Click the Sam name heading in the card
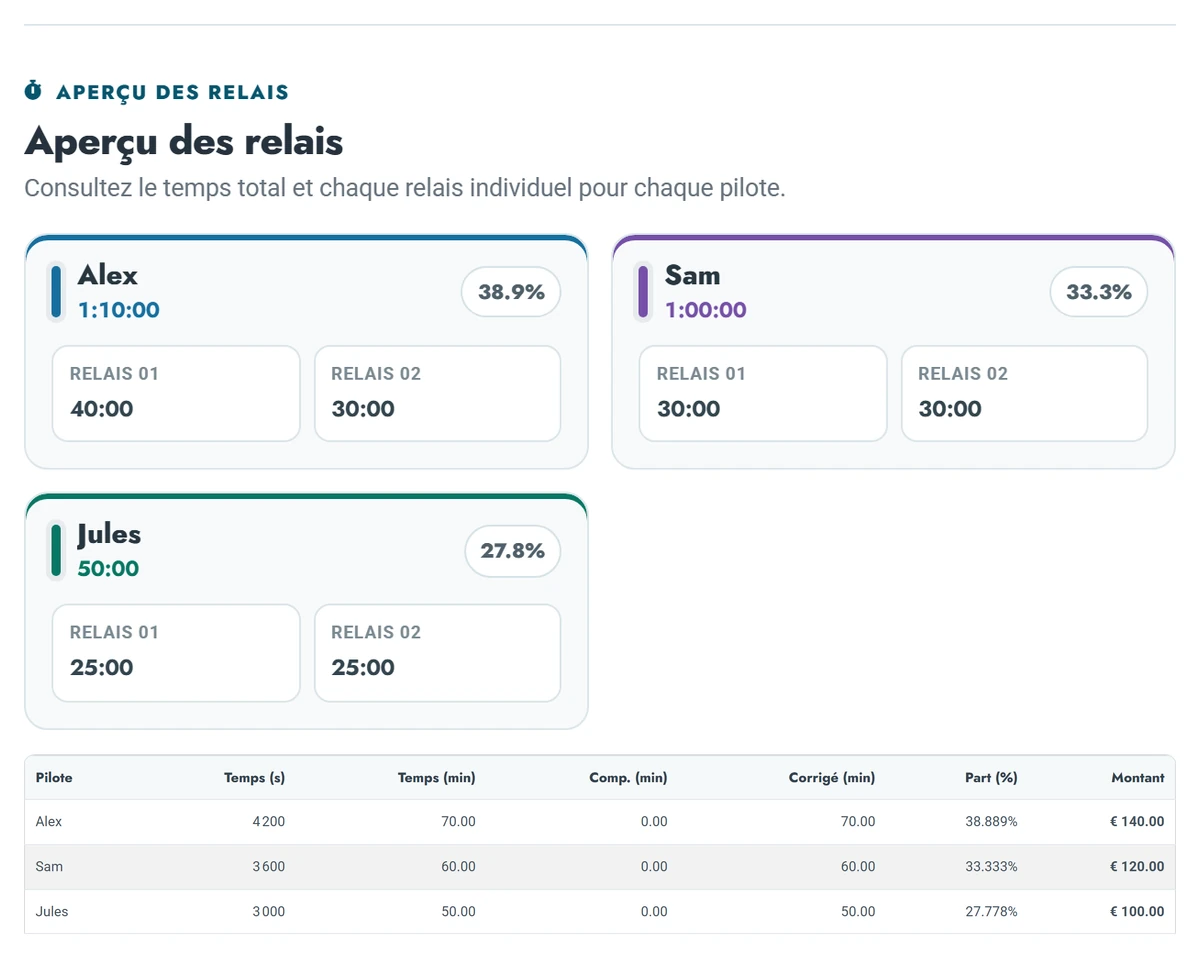Screen dimensions: 1200x959 (x=692, y=274)
